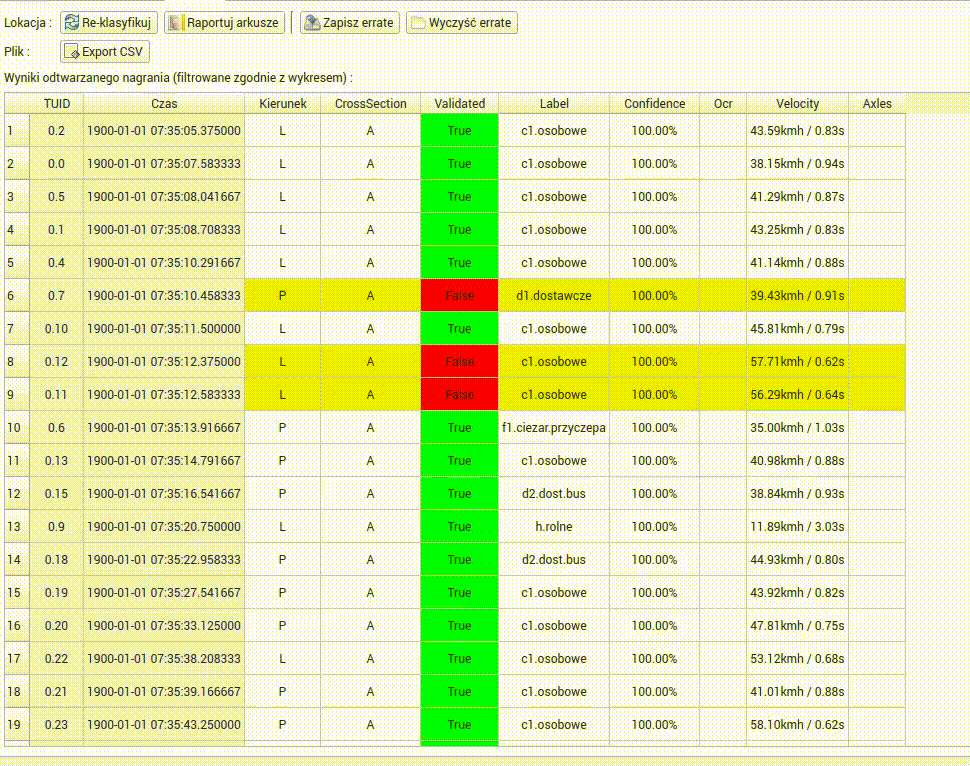This screenshot has width=970, height=766.
Task: Click the Re-klasyfikuj refresh icon
Action: [x=72, y=23]
